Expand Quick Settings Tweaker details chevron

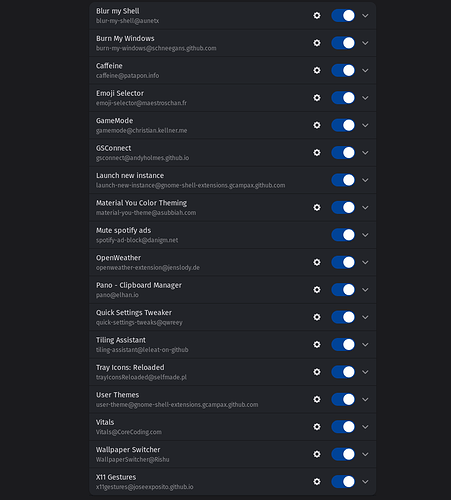(365, 317)
